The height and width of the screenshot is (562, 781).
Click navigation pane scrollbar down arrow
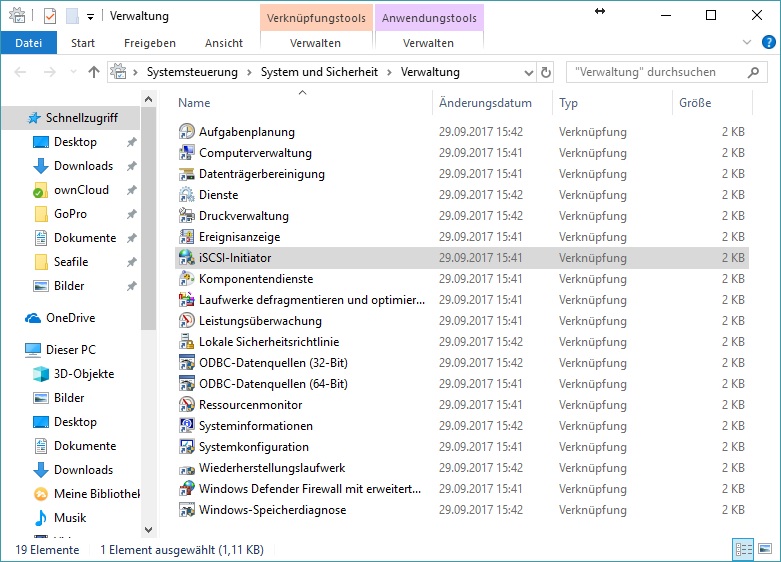(148, 530)
